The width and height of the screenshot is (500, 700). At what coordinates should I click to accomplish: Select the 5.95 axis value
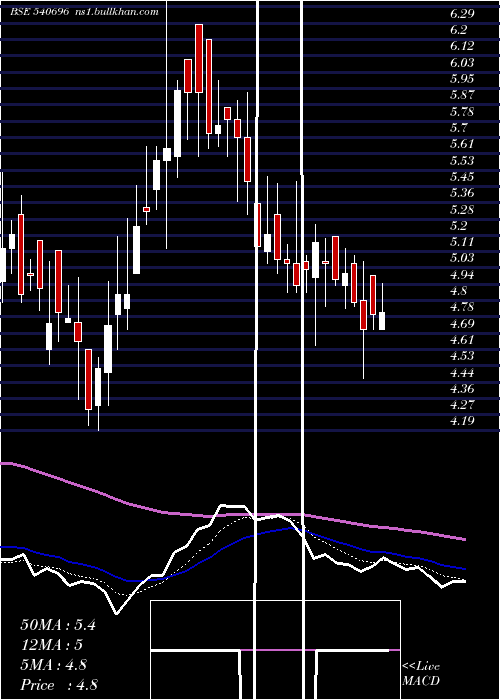point(462,79)
